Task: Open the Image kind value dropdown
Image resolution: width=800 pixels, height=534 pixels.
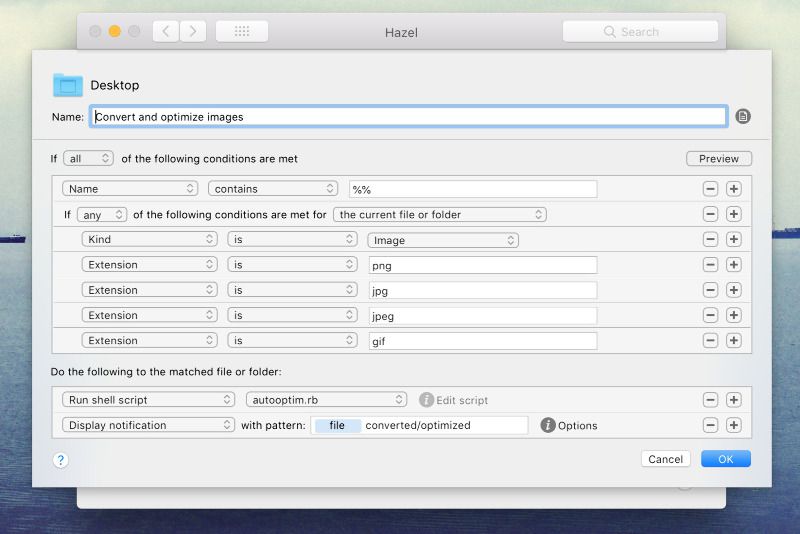Action: 442,240
